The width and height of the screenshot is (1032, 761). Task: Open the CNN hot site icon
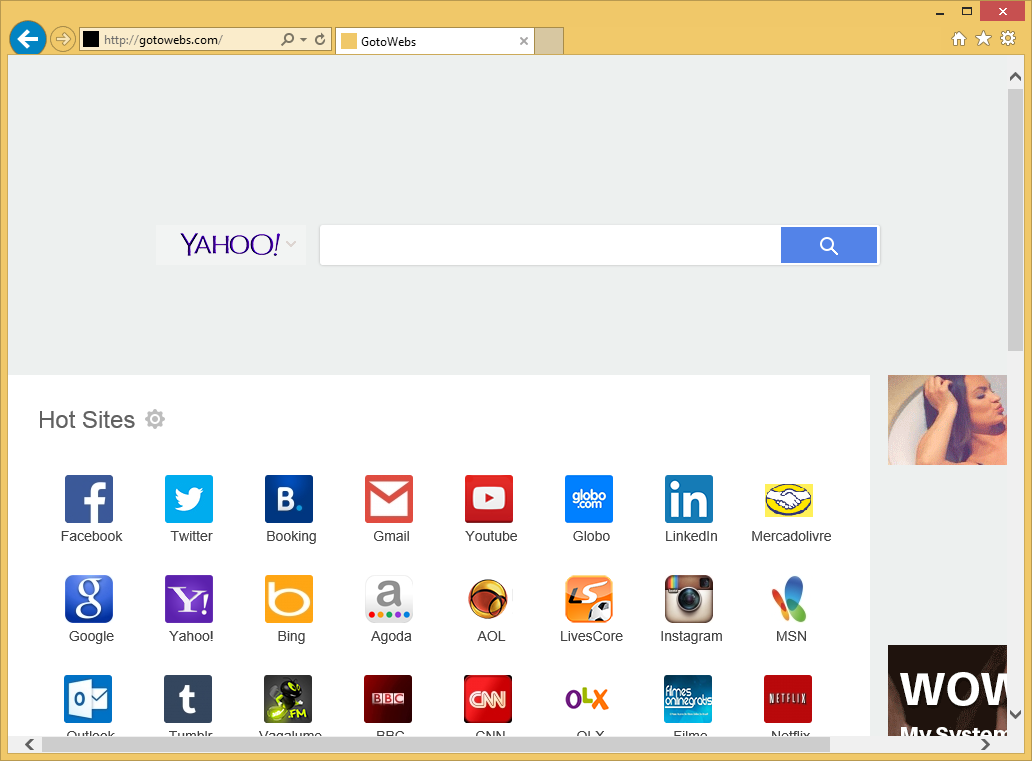488,699
